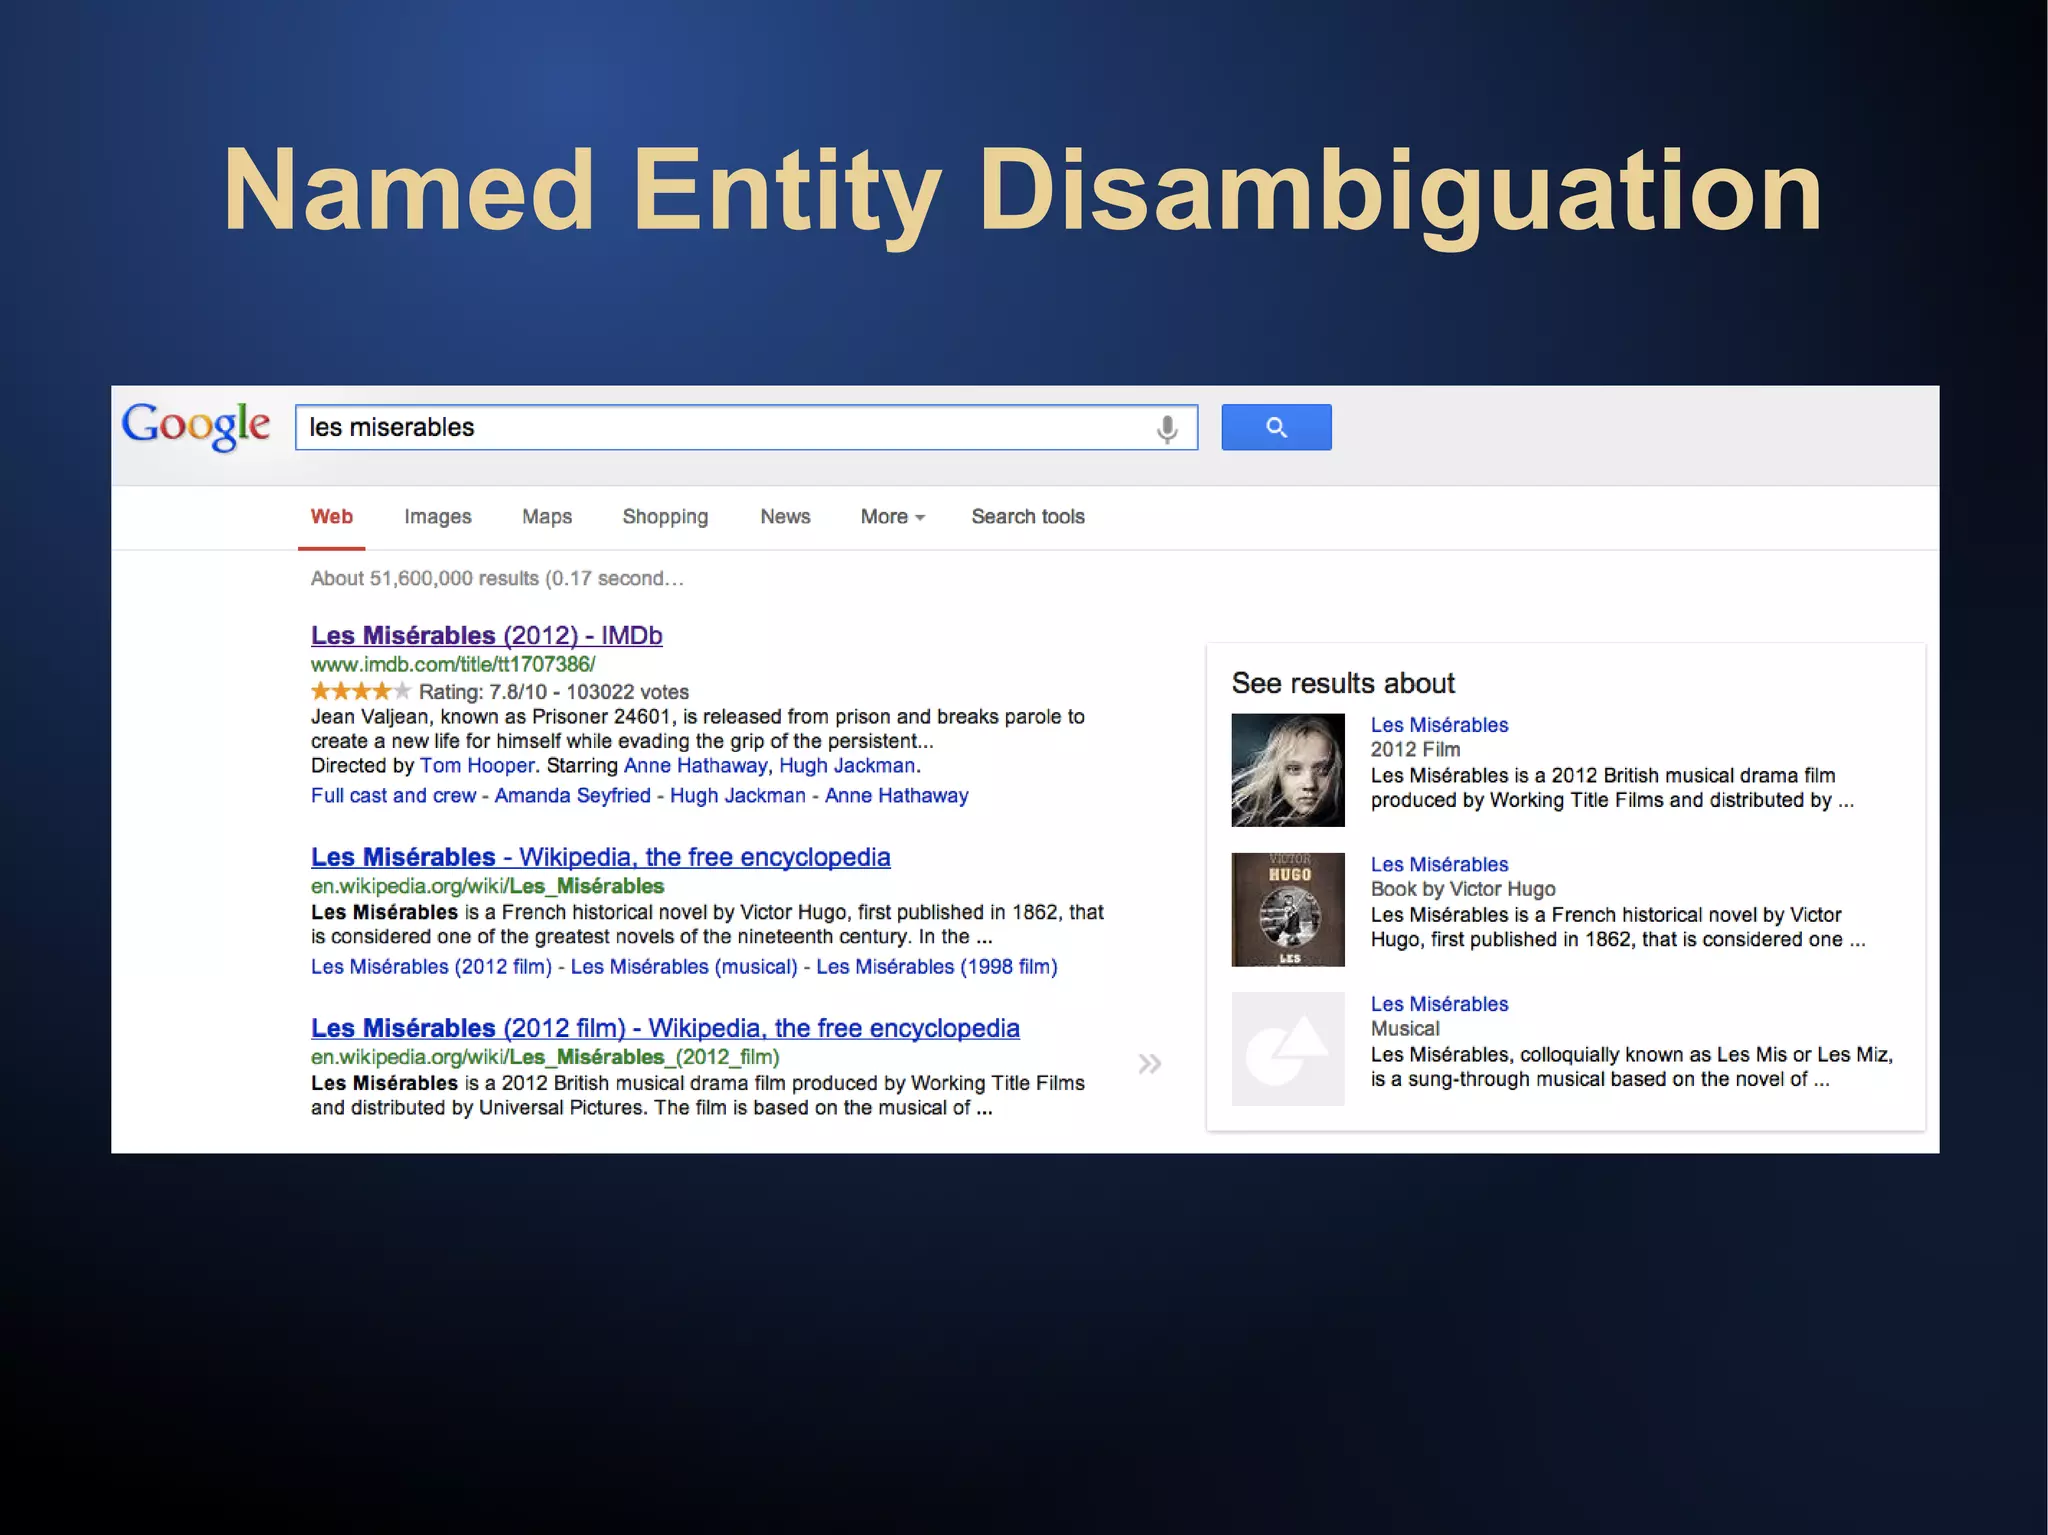Open the News tab
This screenshot has height=1535, width=2048.
pos(785,517)
